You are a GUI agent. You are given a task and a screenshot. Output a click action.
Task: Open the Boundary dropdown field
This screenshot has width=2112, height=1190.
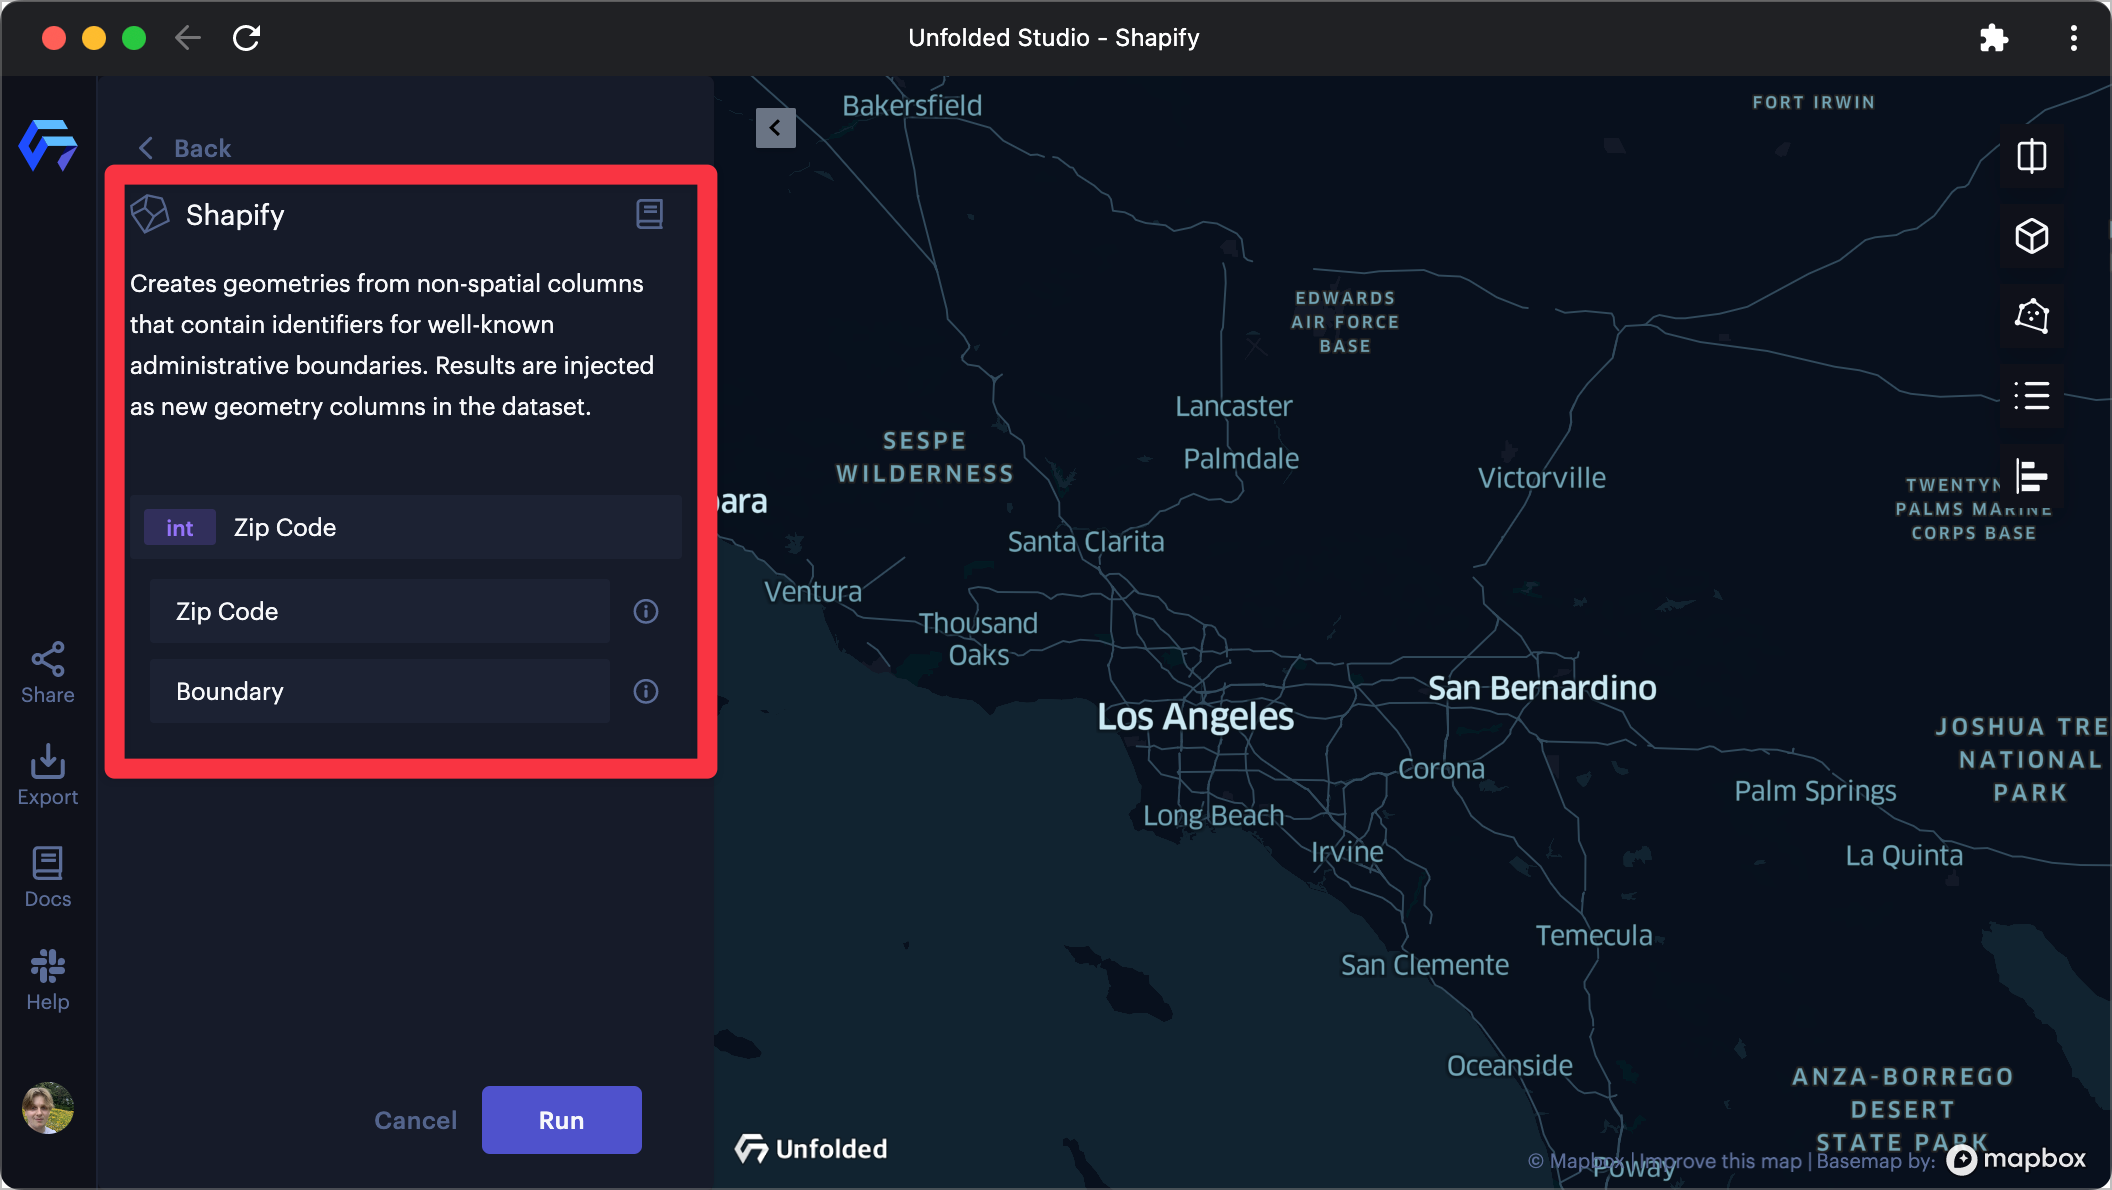coord(380,691)
